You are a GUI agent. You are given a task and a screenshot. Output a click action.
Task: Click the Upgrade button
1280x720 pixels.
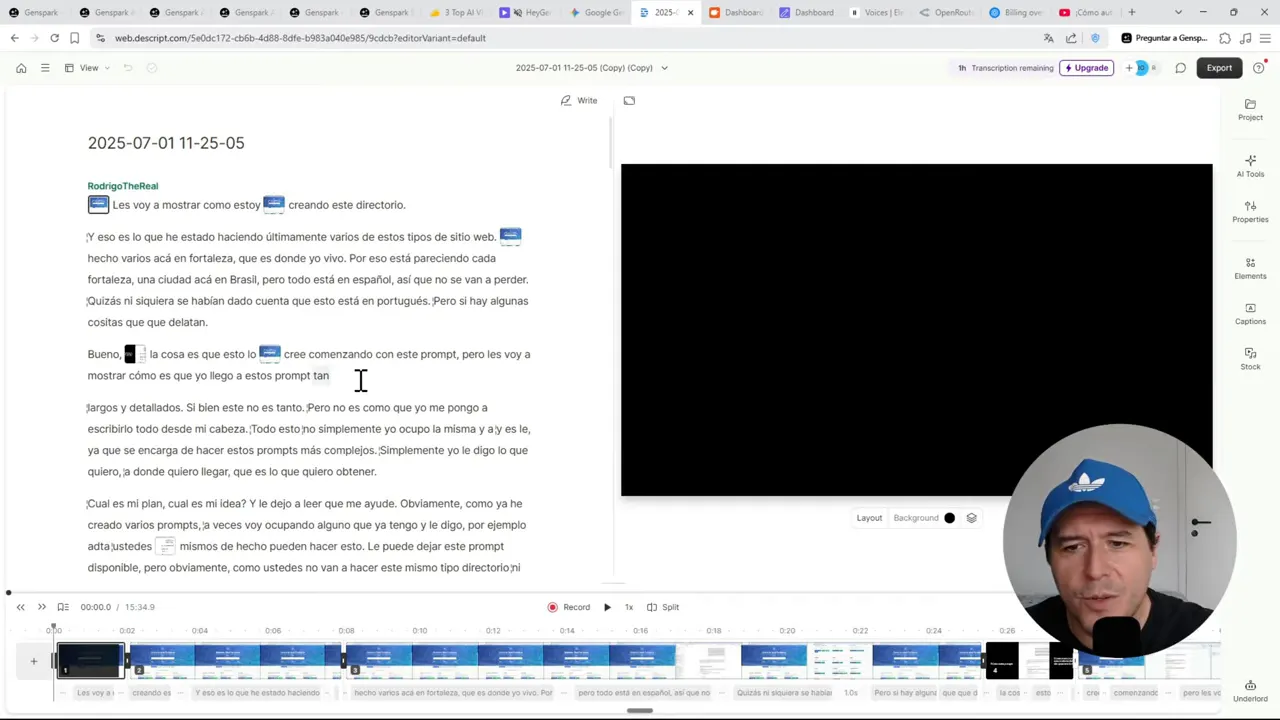1087,67
